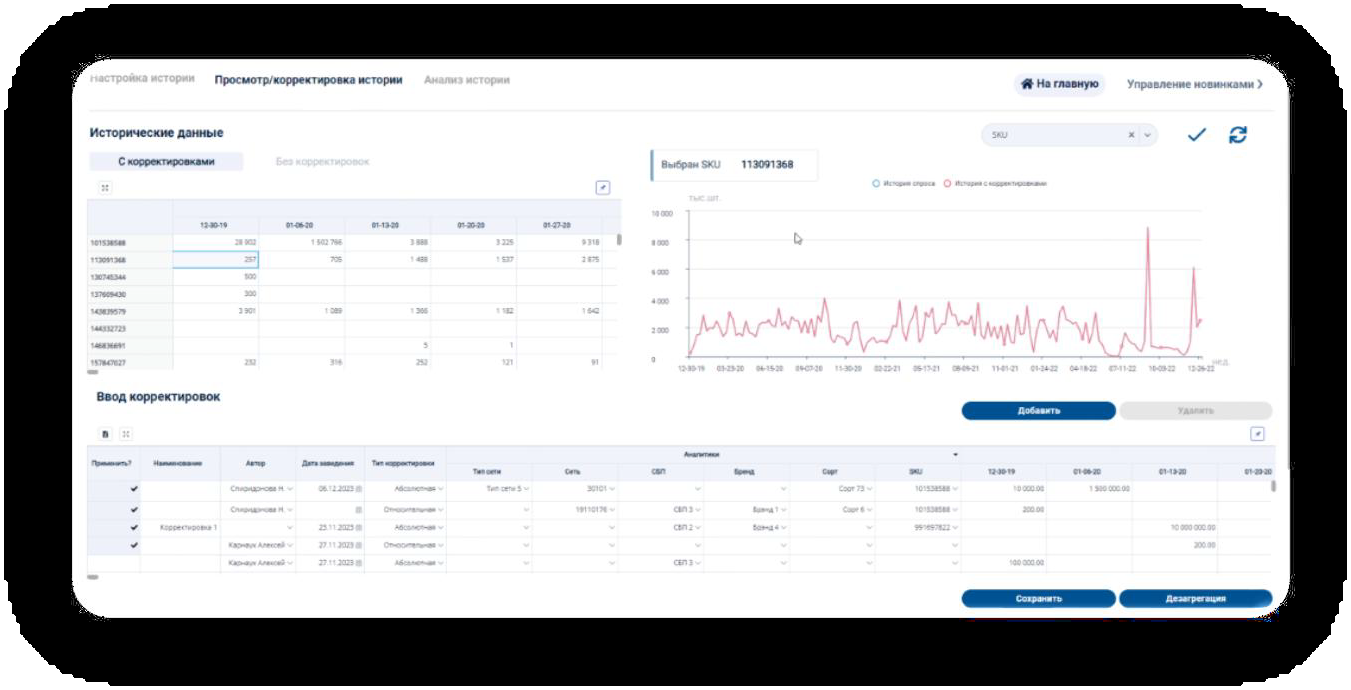
Task: Select SKU row 157847027 in history table
Action: click(130, 362)
